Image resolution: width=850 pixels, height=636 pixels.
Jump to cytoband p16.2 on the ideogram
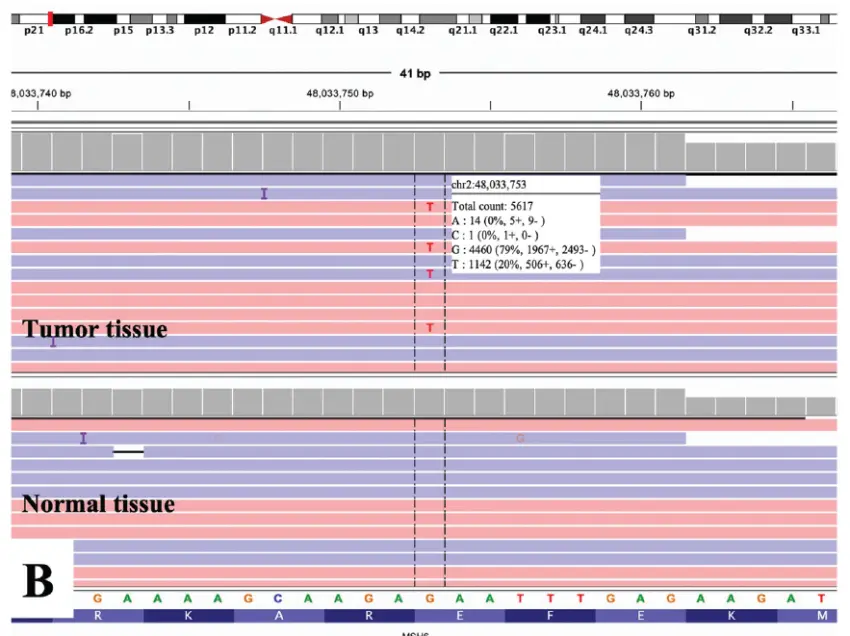click(79, 30)
